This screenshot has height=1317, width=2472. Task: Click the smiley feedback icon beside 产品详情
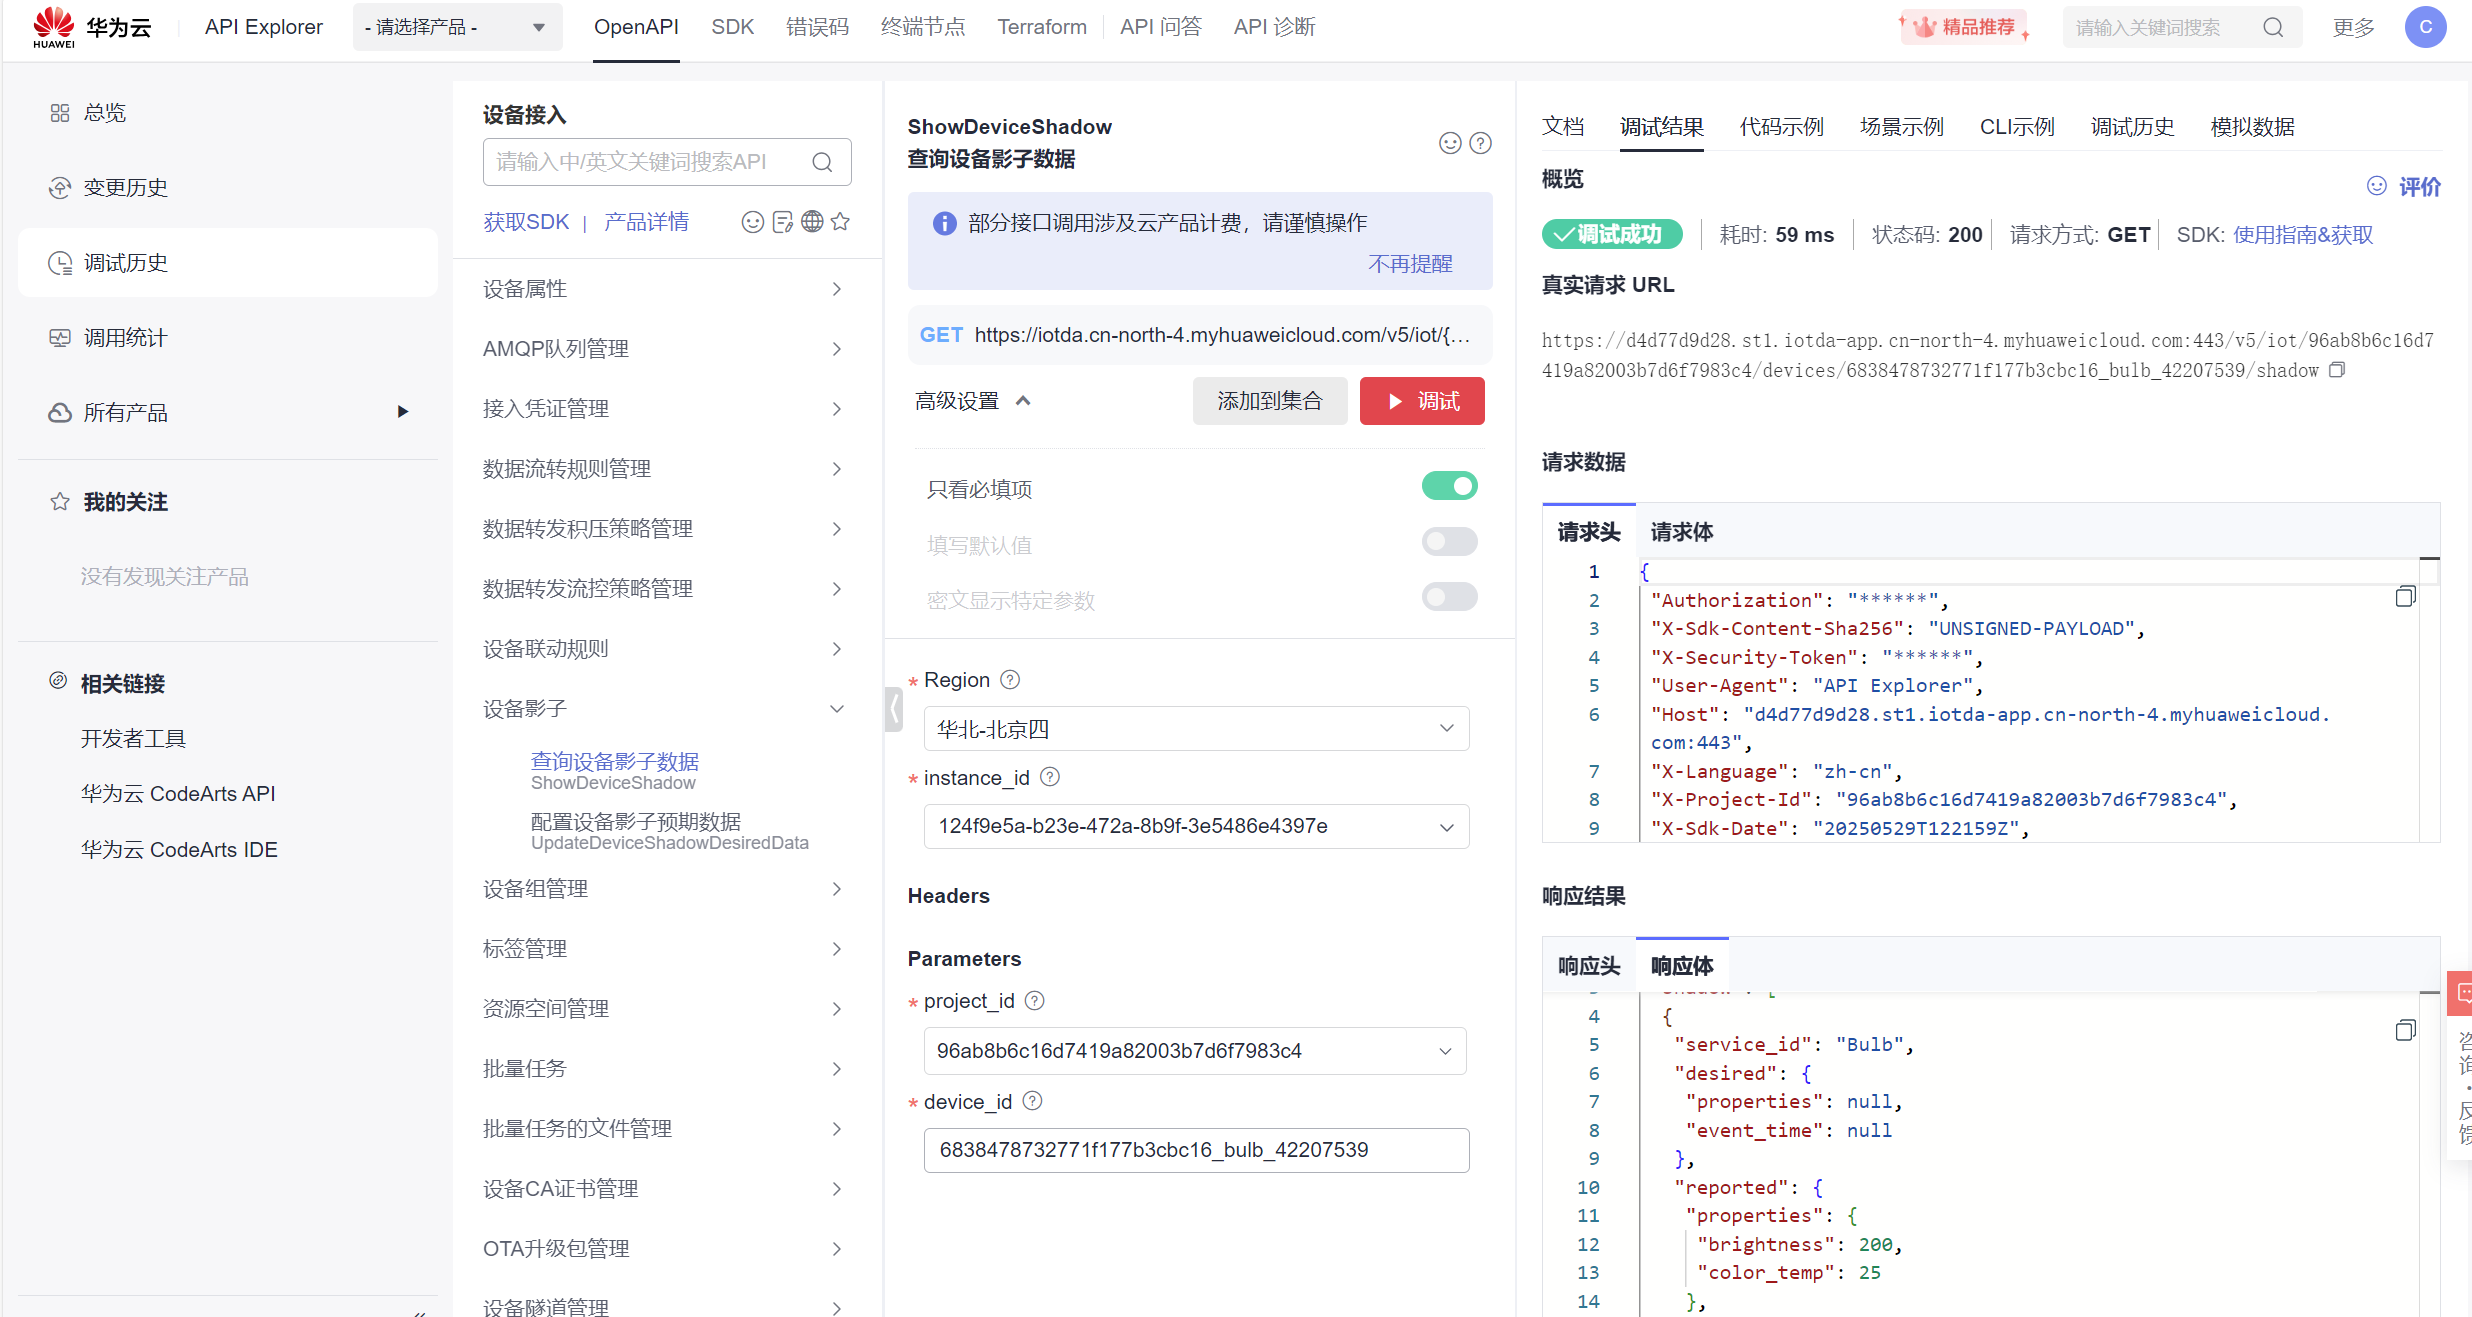752,222
